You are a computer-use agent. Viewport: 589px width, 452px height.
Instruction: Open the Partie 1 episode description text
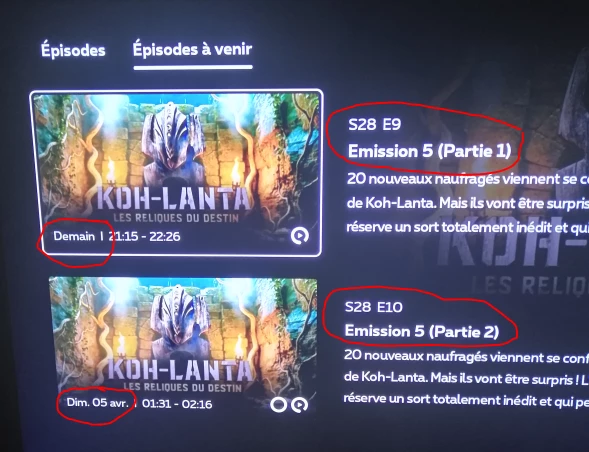click(467, 203)
